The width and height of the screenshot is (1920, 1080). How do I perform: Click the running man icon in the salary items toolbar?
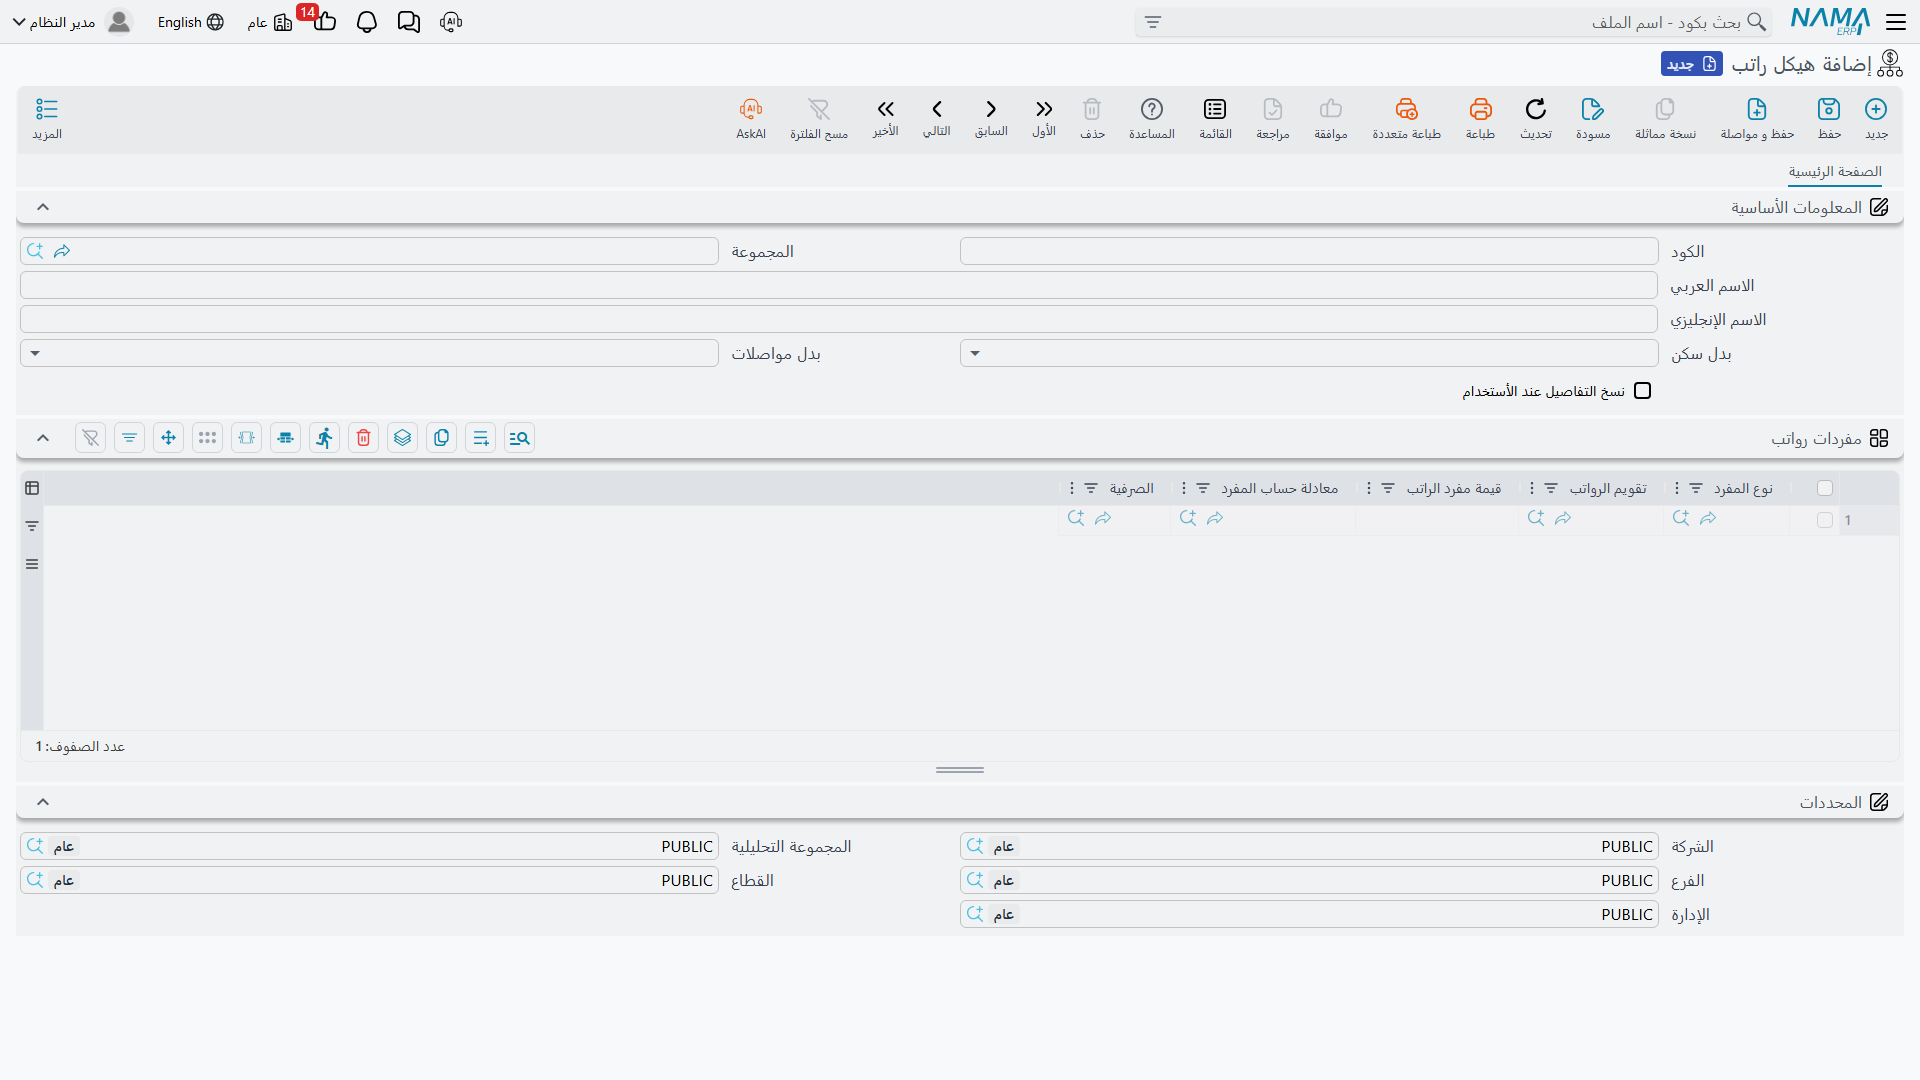tap(325, 438)
